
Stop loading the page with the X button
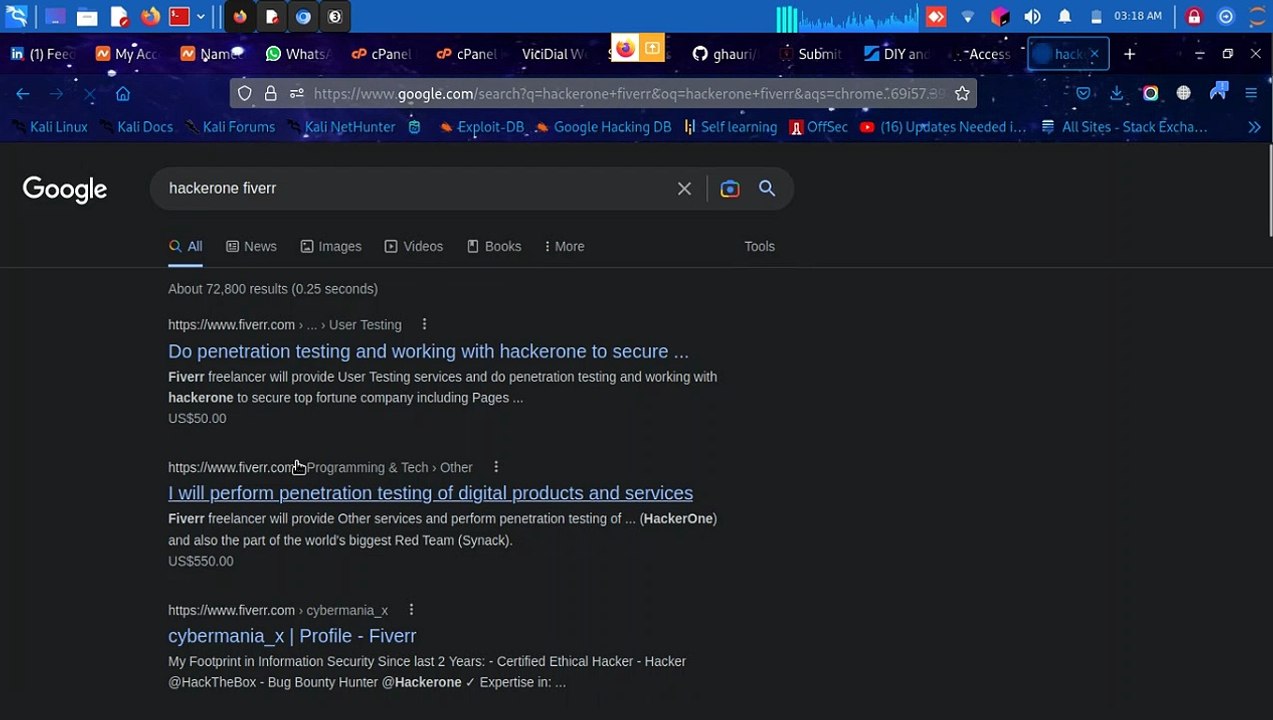(x=90, y=94)
